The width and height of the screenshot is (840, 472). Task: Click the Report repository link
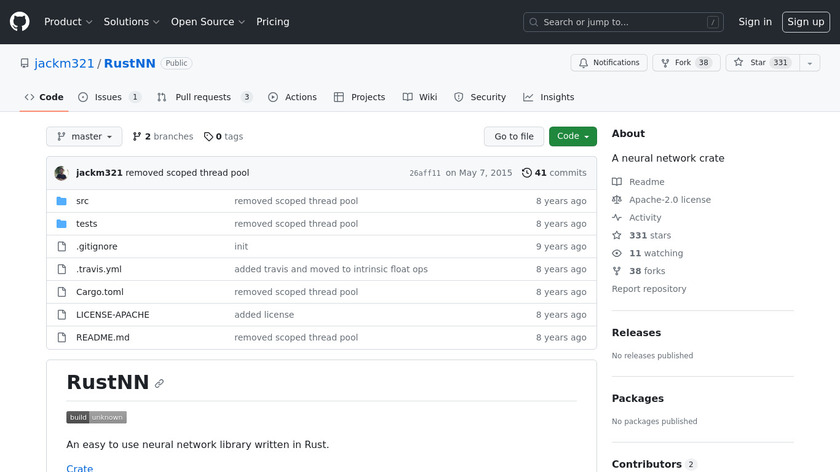point(649,289)
